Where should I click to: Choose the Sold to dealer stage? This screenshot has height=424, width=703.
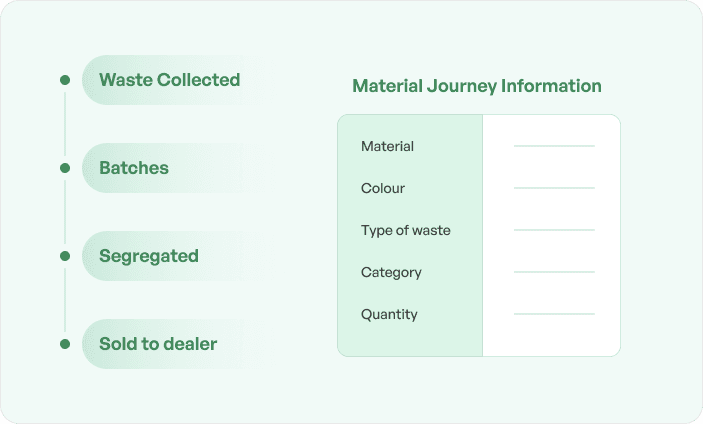point(158,344)
